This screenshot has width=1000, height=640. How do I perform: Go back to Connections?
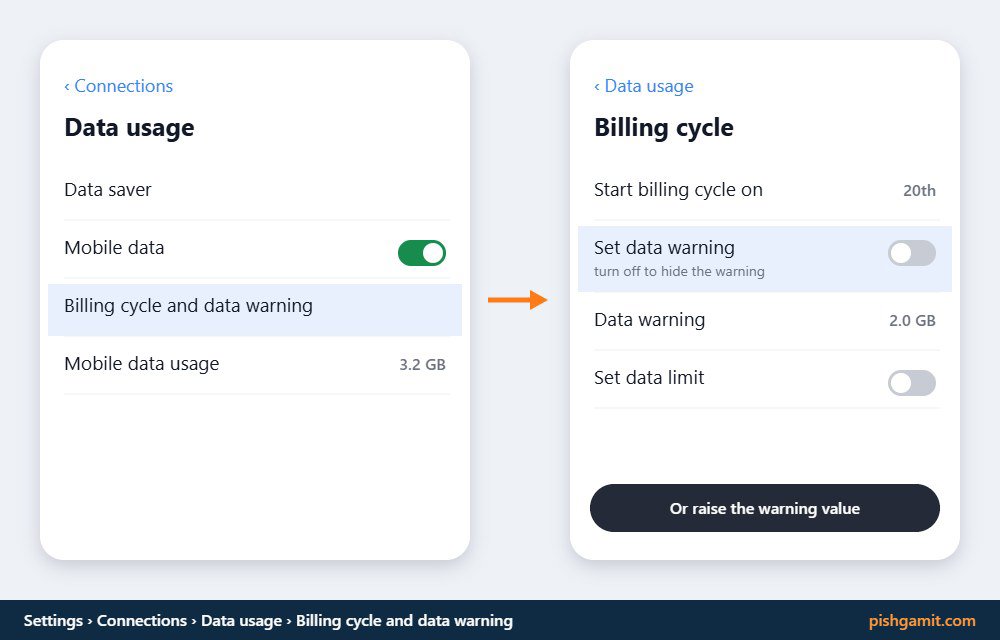click(x=119, y=86)
